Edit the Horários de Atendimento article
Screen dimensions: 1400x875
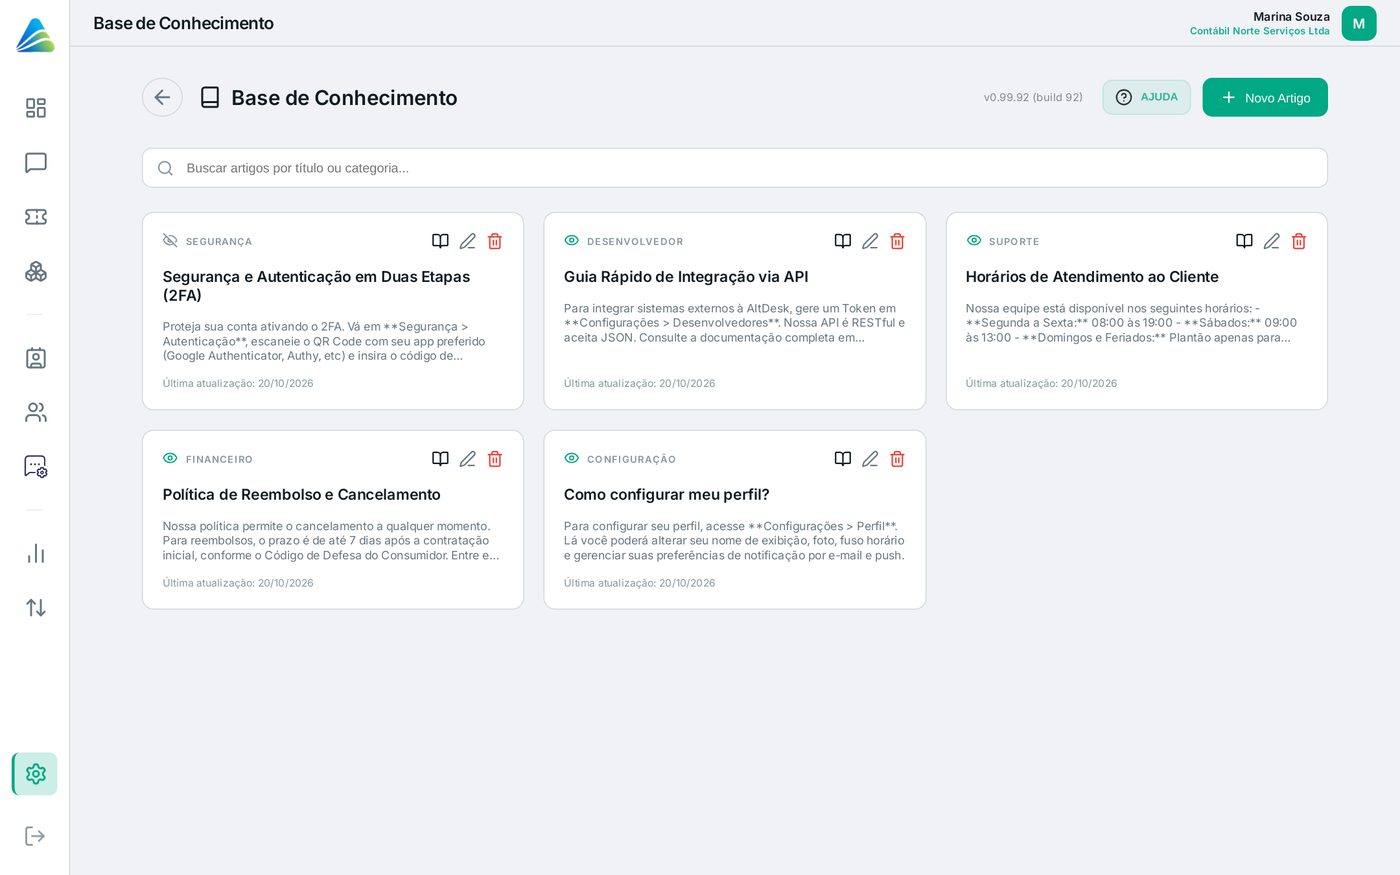(x=1272, y=241)
